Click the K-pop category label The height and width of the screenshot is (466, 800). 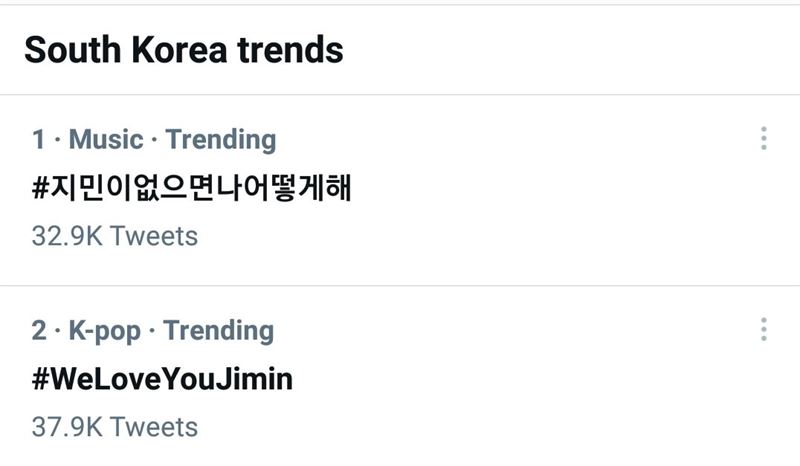pyautogui.click(x=100, y=330)
